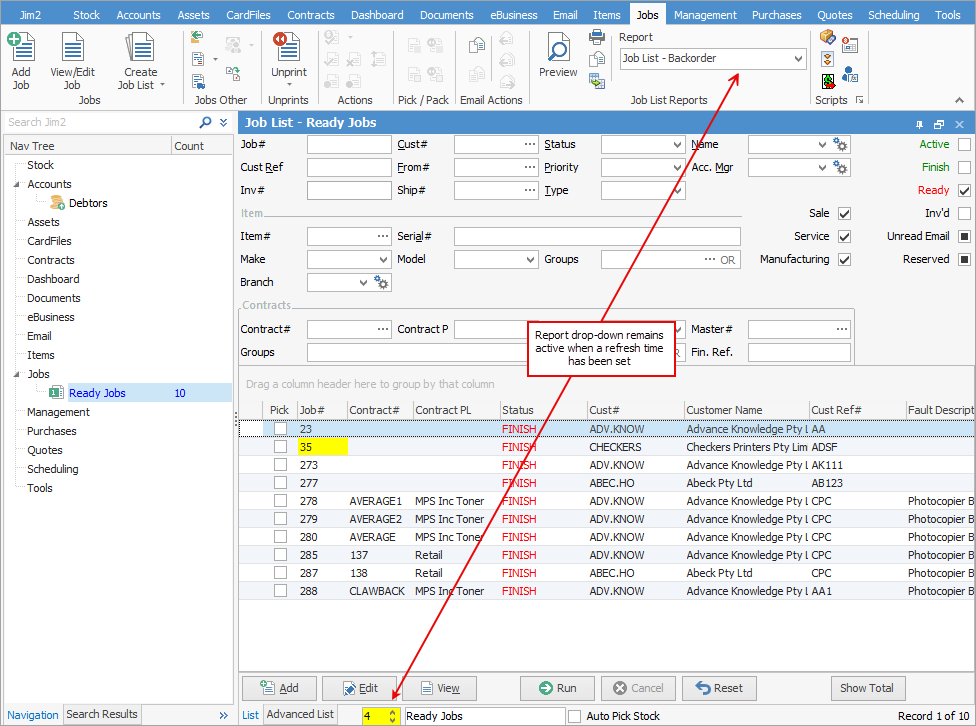
Task: Click the Add Job icon
Action: tap(21, 47)
